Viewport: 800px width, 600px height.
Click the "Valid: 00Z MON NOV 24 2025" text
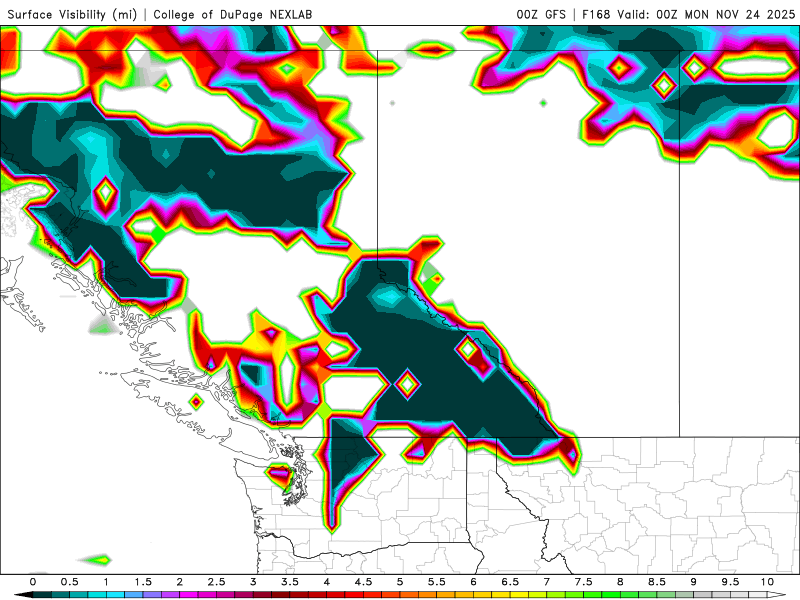point(706,14)
